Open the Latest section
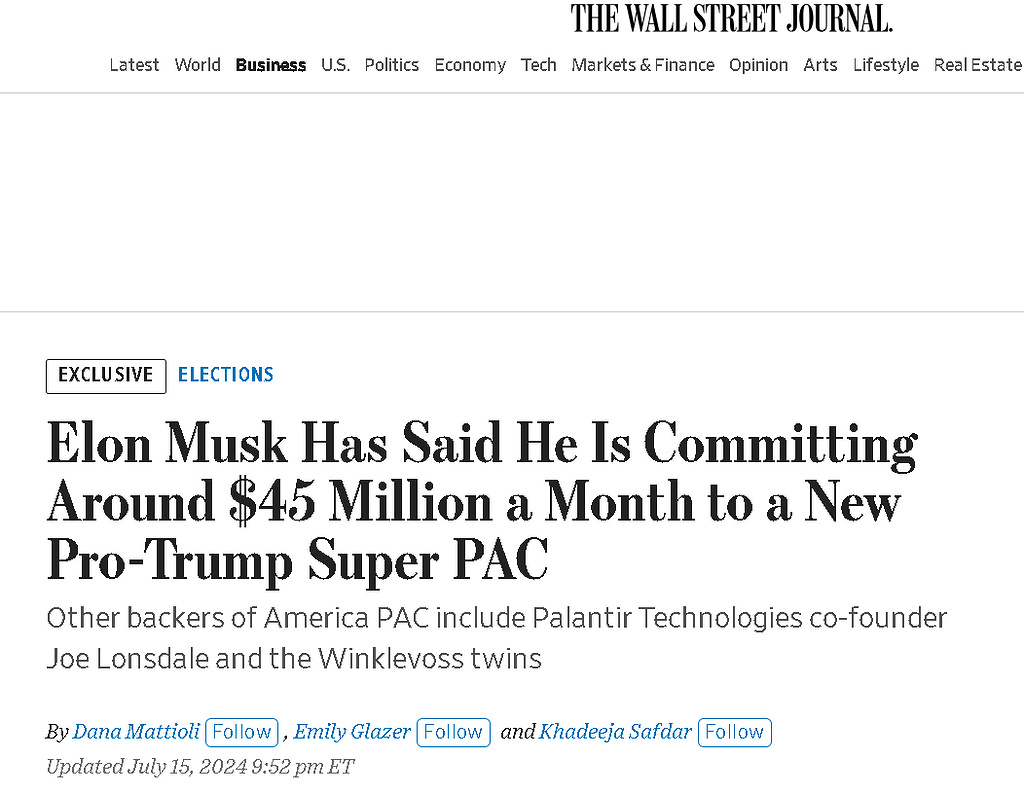Viewport: 1024px width, 794px height. [x=134, y=65]
